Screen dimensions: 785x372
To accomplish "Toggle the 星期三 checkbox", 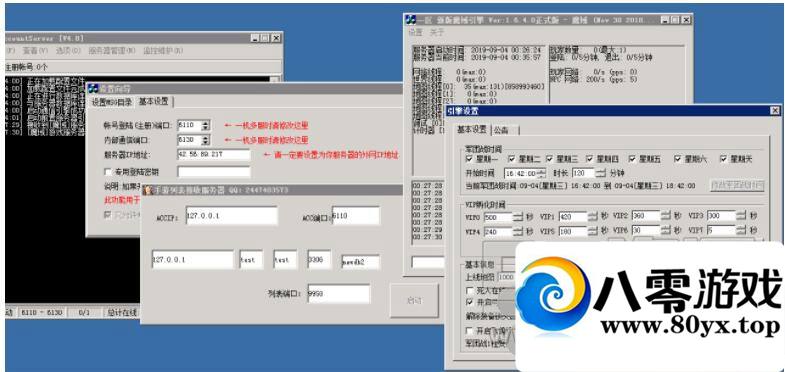I will pyautogui.click(x=549, y=159).
